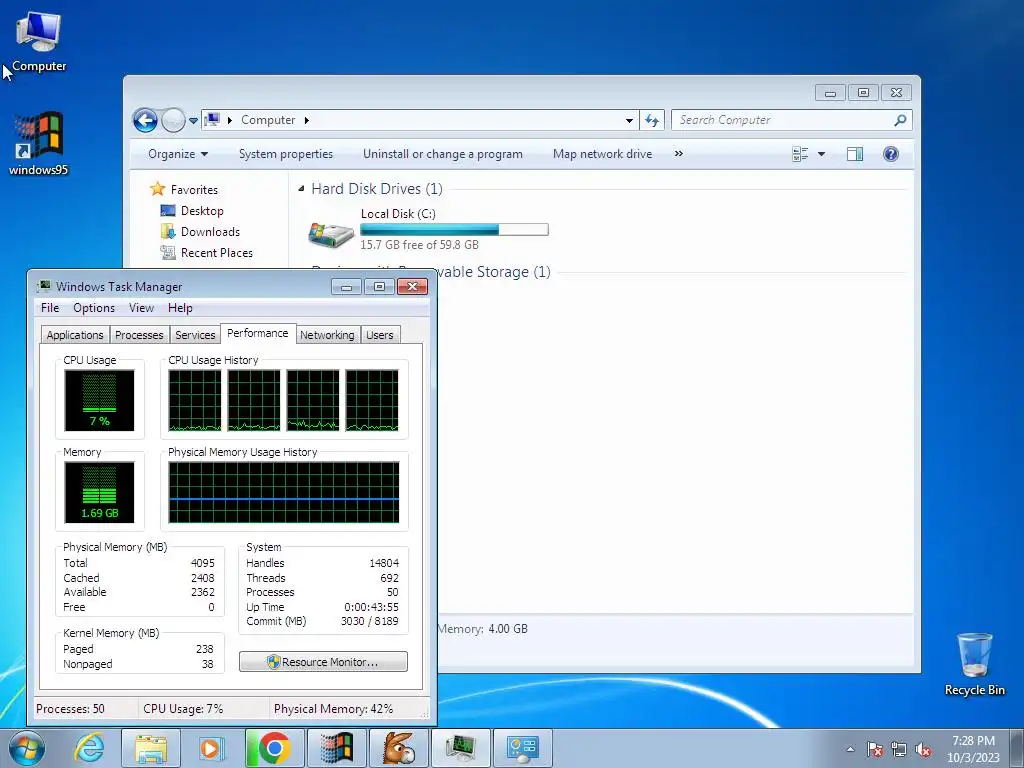Select the Local Disk (C:) drive icon
Viewport: 1024px width, 768px height.
331,235
